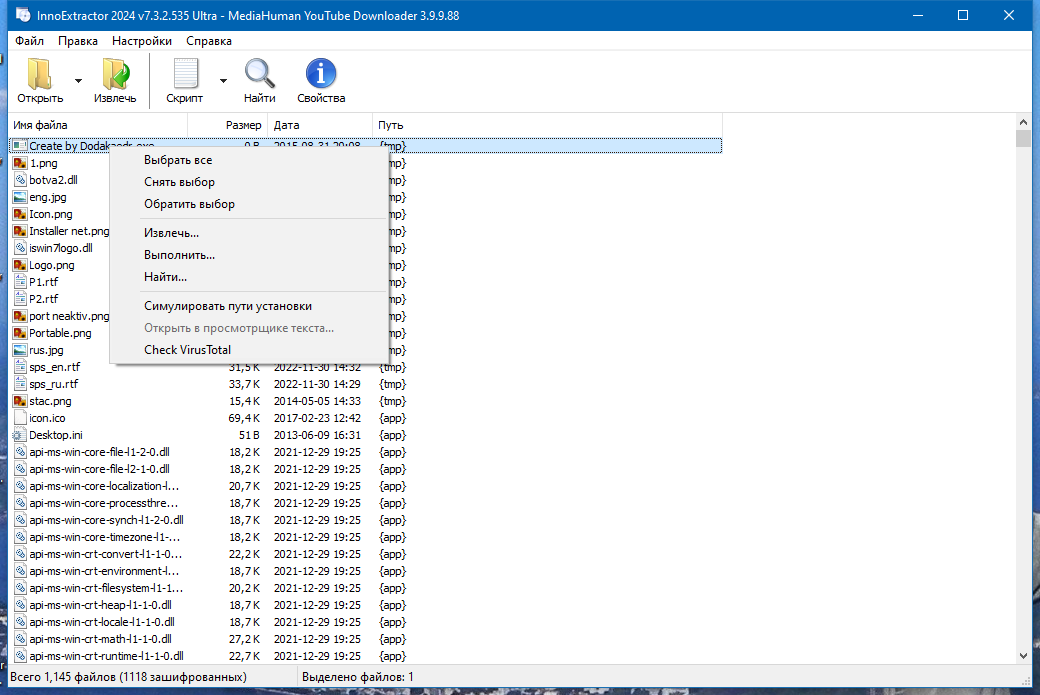Open the Настройки menu
Viewport: 1040px width, 695px height.
142,41
